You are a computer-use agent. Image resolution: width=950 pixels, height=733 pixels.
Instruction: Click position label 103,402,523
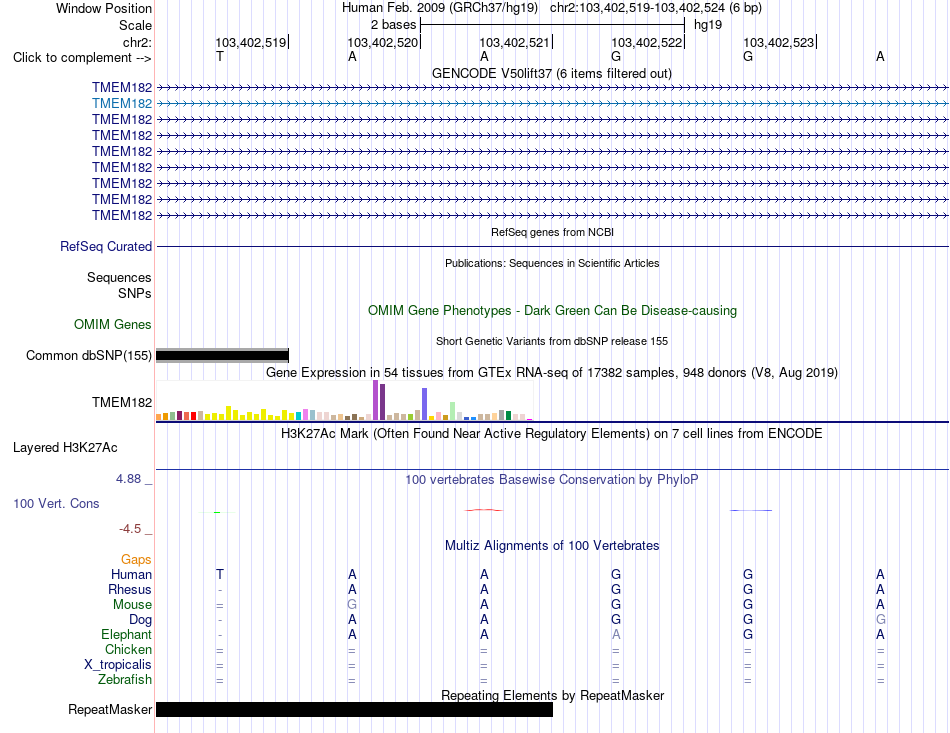click(x=779, y=42)
